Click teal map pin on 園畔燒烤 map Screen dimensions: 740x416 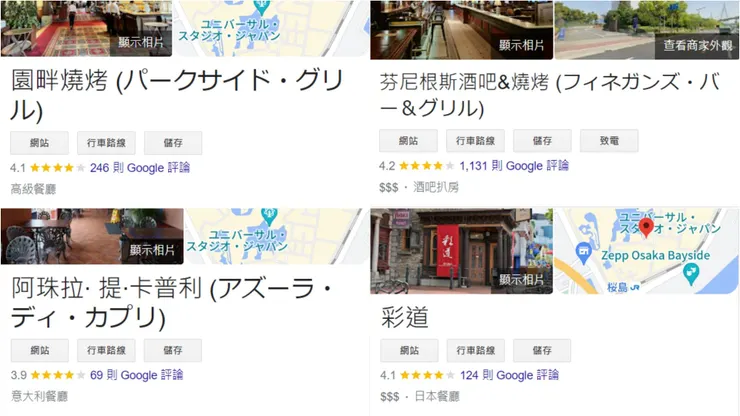pos(261,7)
